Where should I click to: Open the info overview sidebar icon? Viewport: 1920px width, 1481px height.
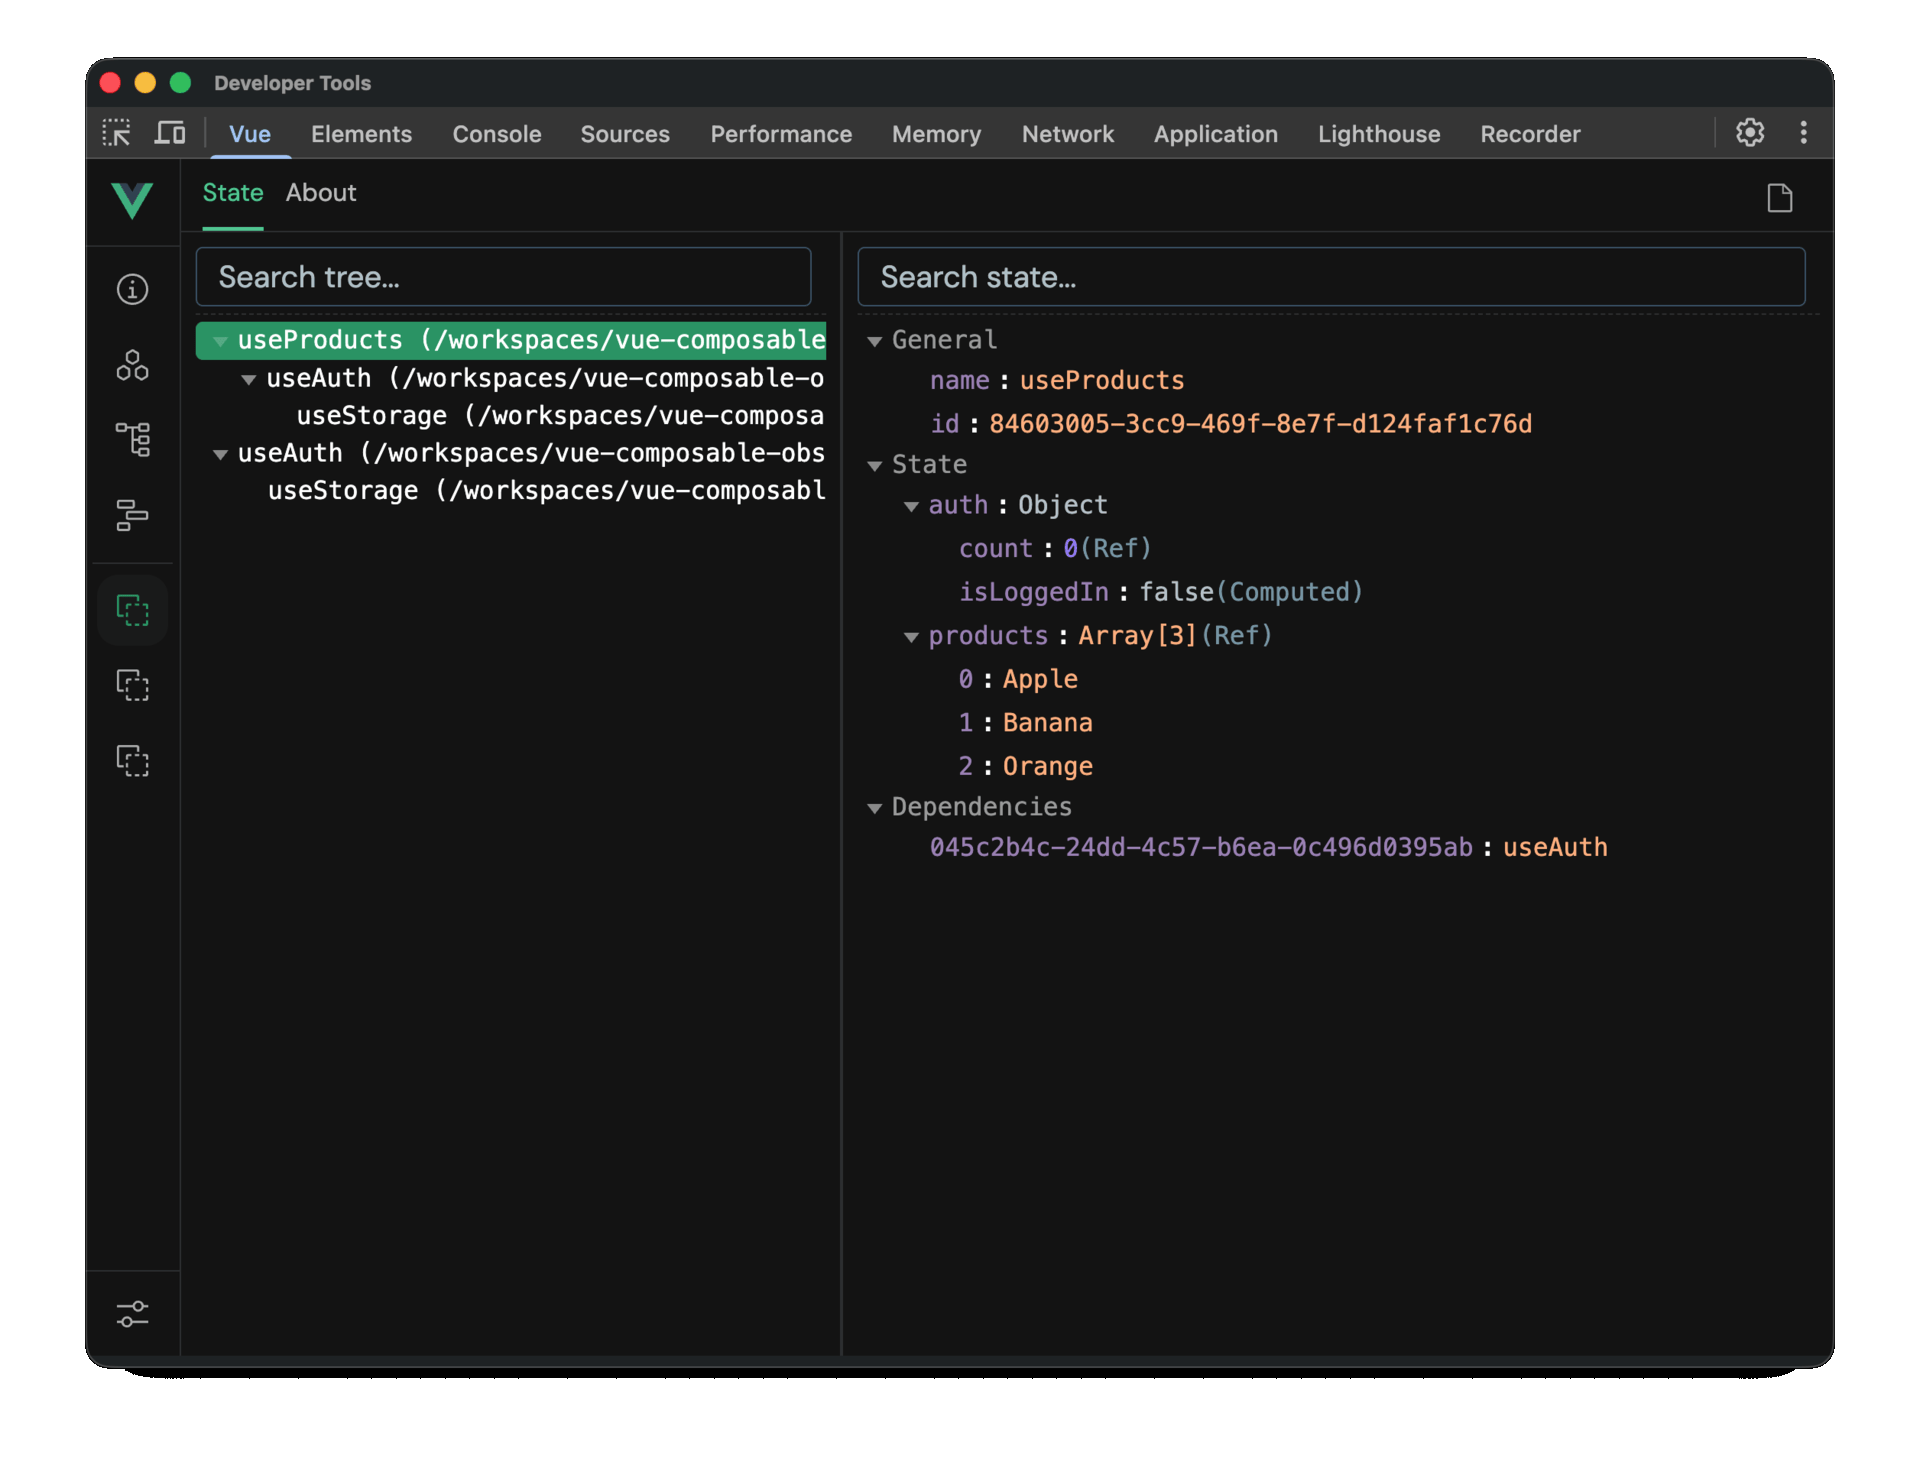[x=132, y=290]
